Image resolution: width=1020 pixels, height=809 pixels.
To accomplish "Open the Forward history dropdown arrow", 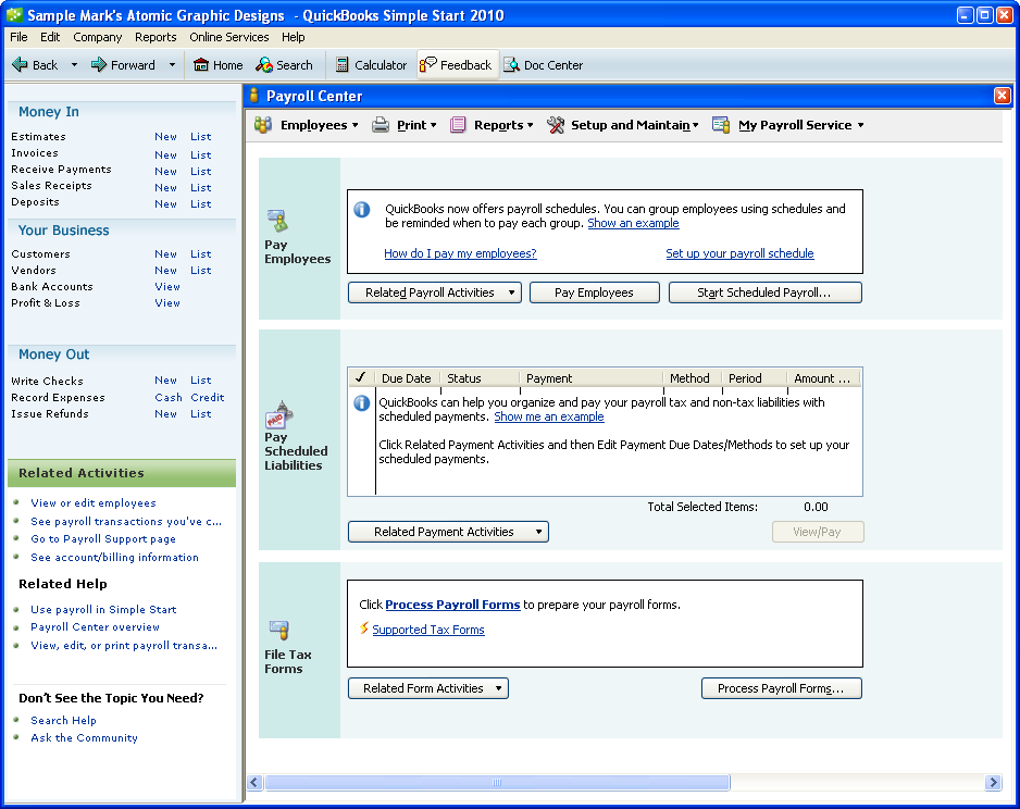I will tap(172, 64).
